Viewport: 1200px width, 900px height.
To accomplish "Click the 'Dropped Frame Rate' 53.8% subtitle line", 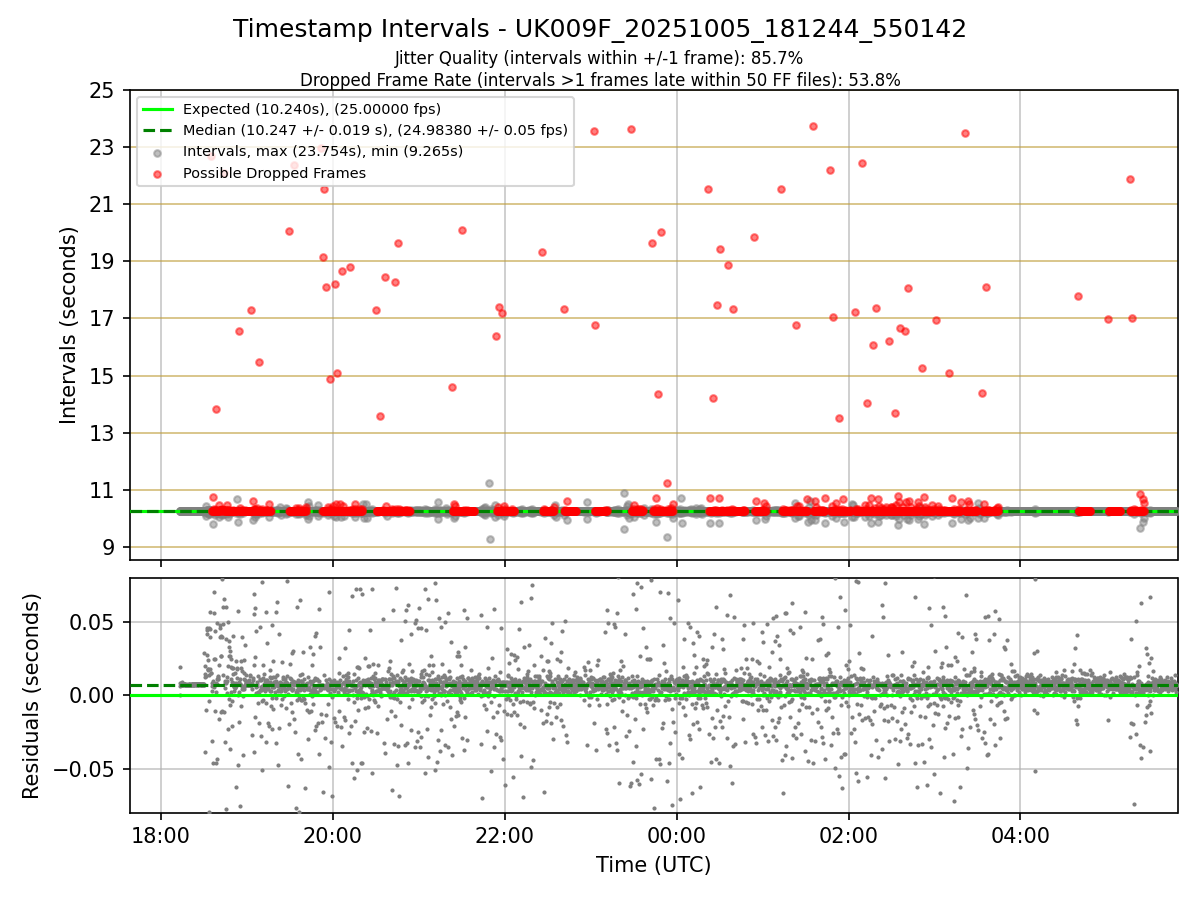I will coord(600,80).
